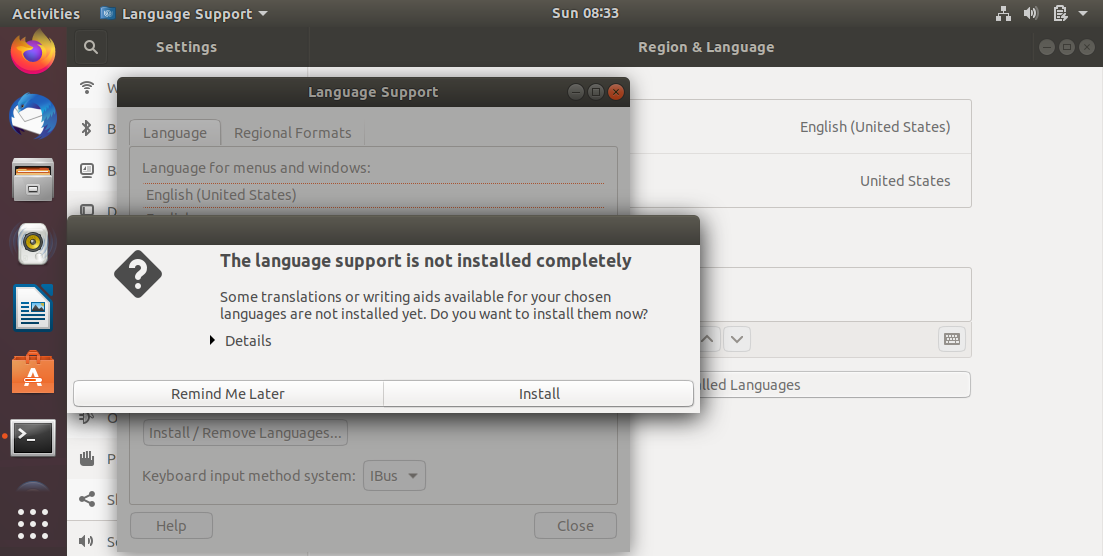Open Ubuntu Software from the dock
The width and height of the screenshot is (1103, 556).
33,372
